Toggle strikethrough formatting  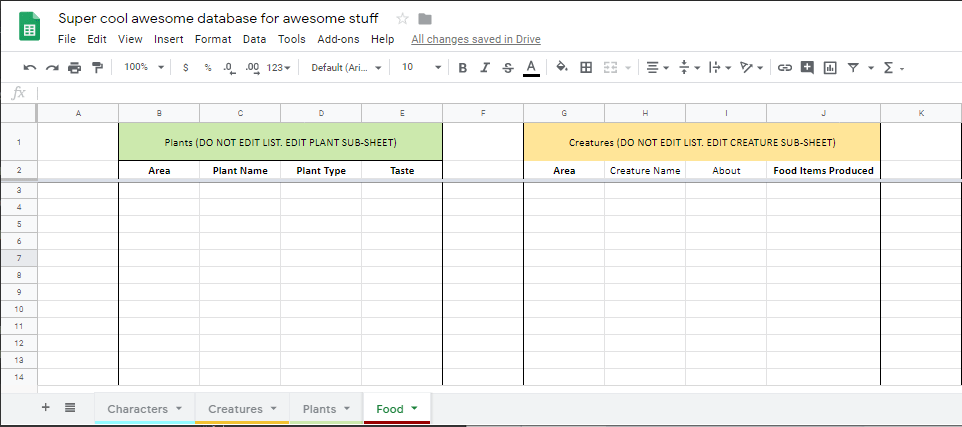point(508,67)
